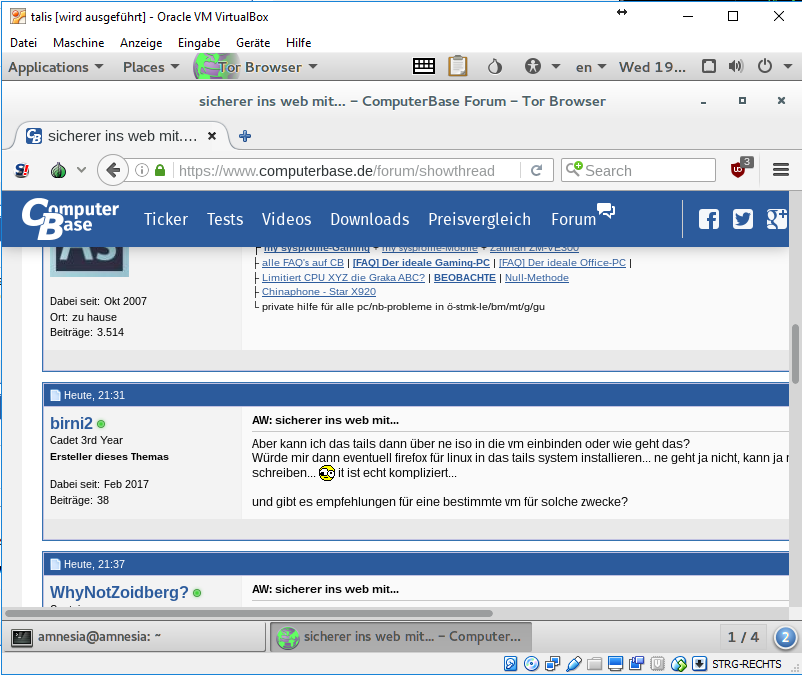Open the Tor Browser app menu

point(256,67)
